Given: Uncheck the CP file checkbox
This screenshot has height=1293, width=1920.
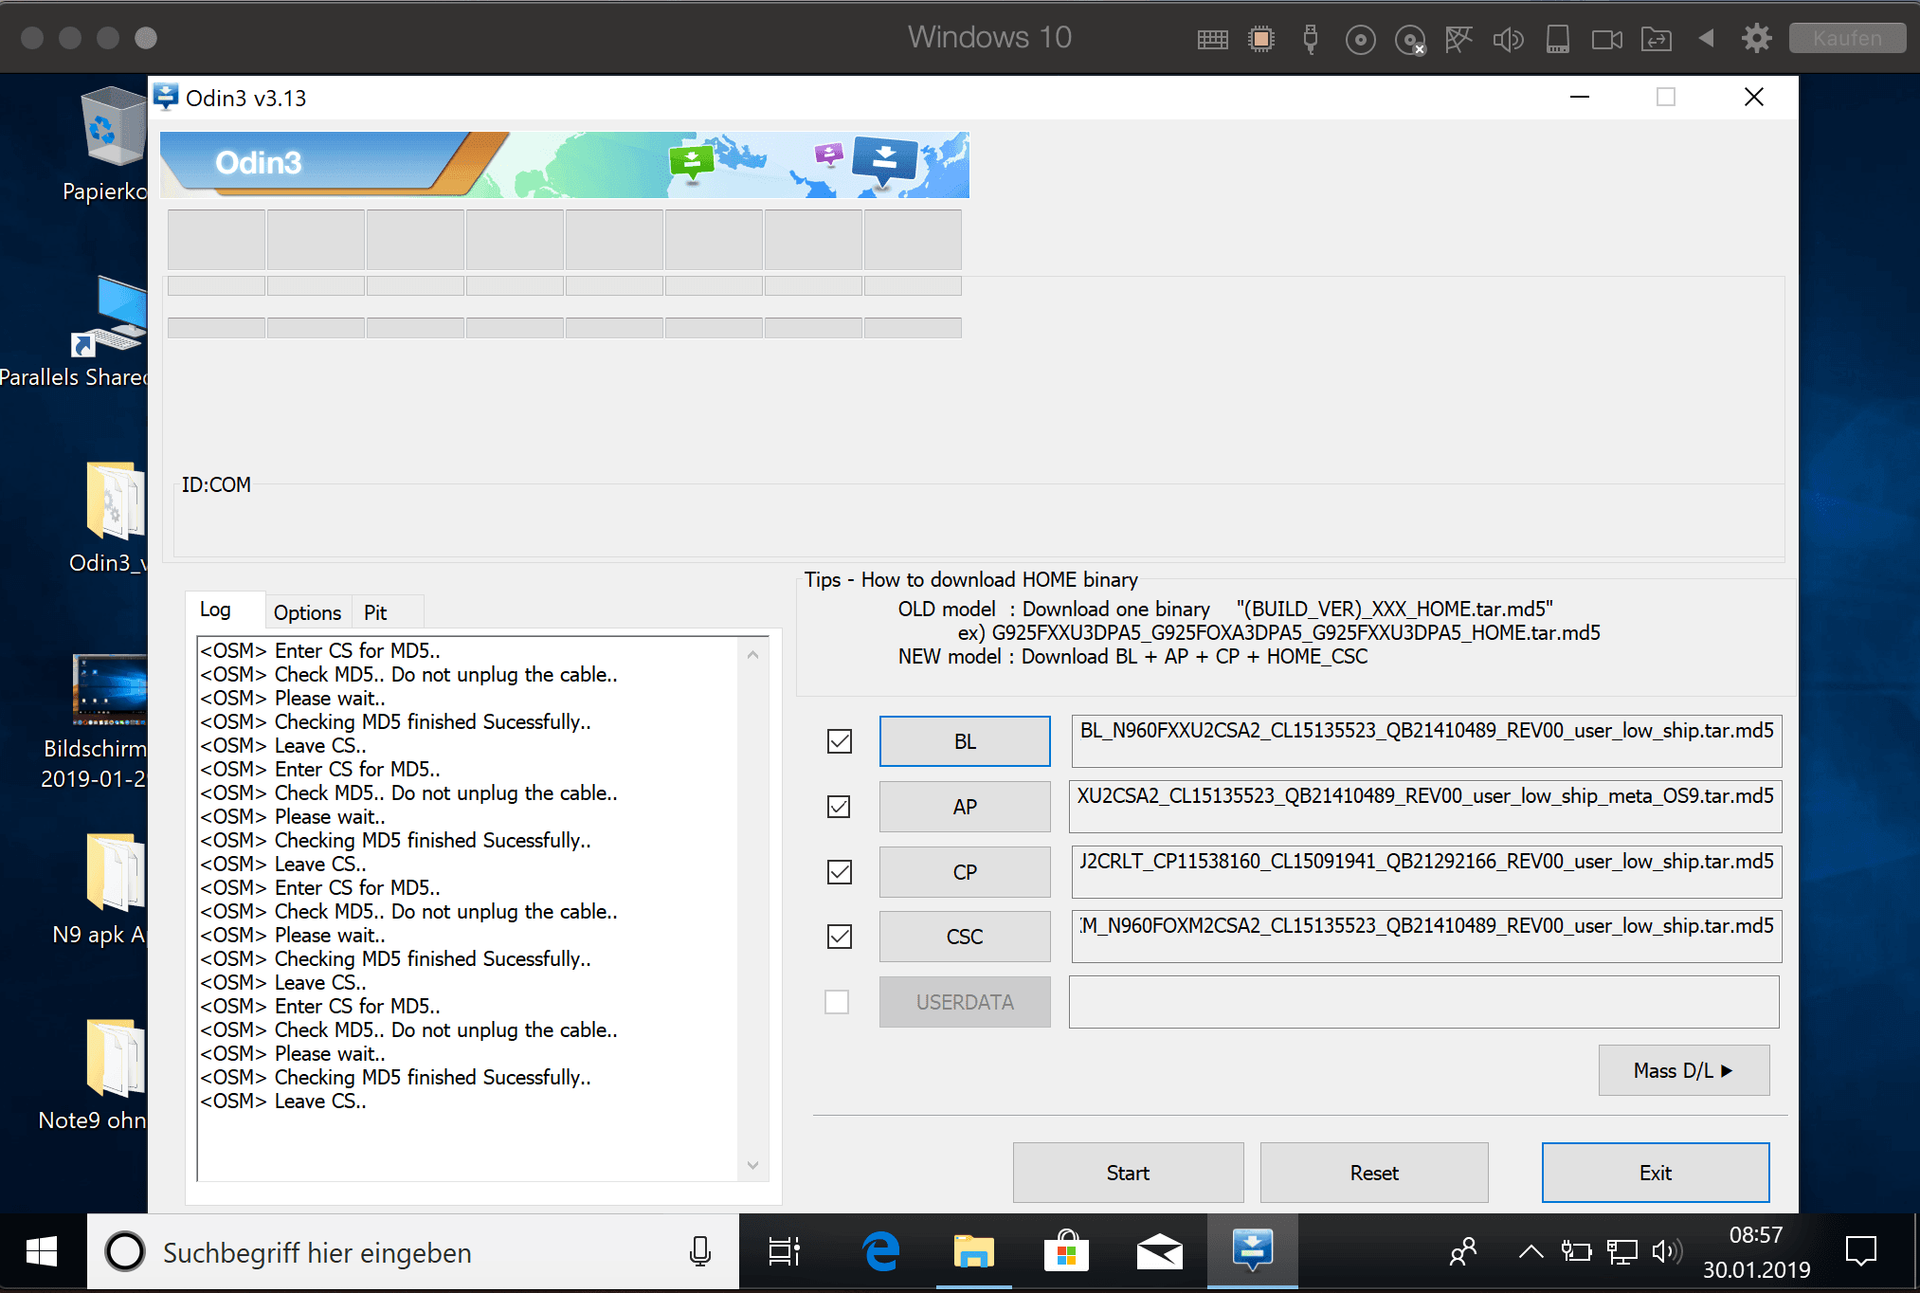Looking at the screenshot, I should 839,871.
